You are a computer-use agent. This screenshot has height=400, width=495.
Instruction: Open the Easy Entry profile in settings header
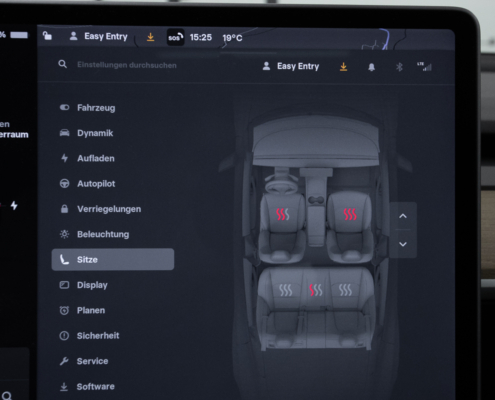click(x=291, y=66)
